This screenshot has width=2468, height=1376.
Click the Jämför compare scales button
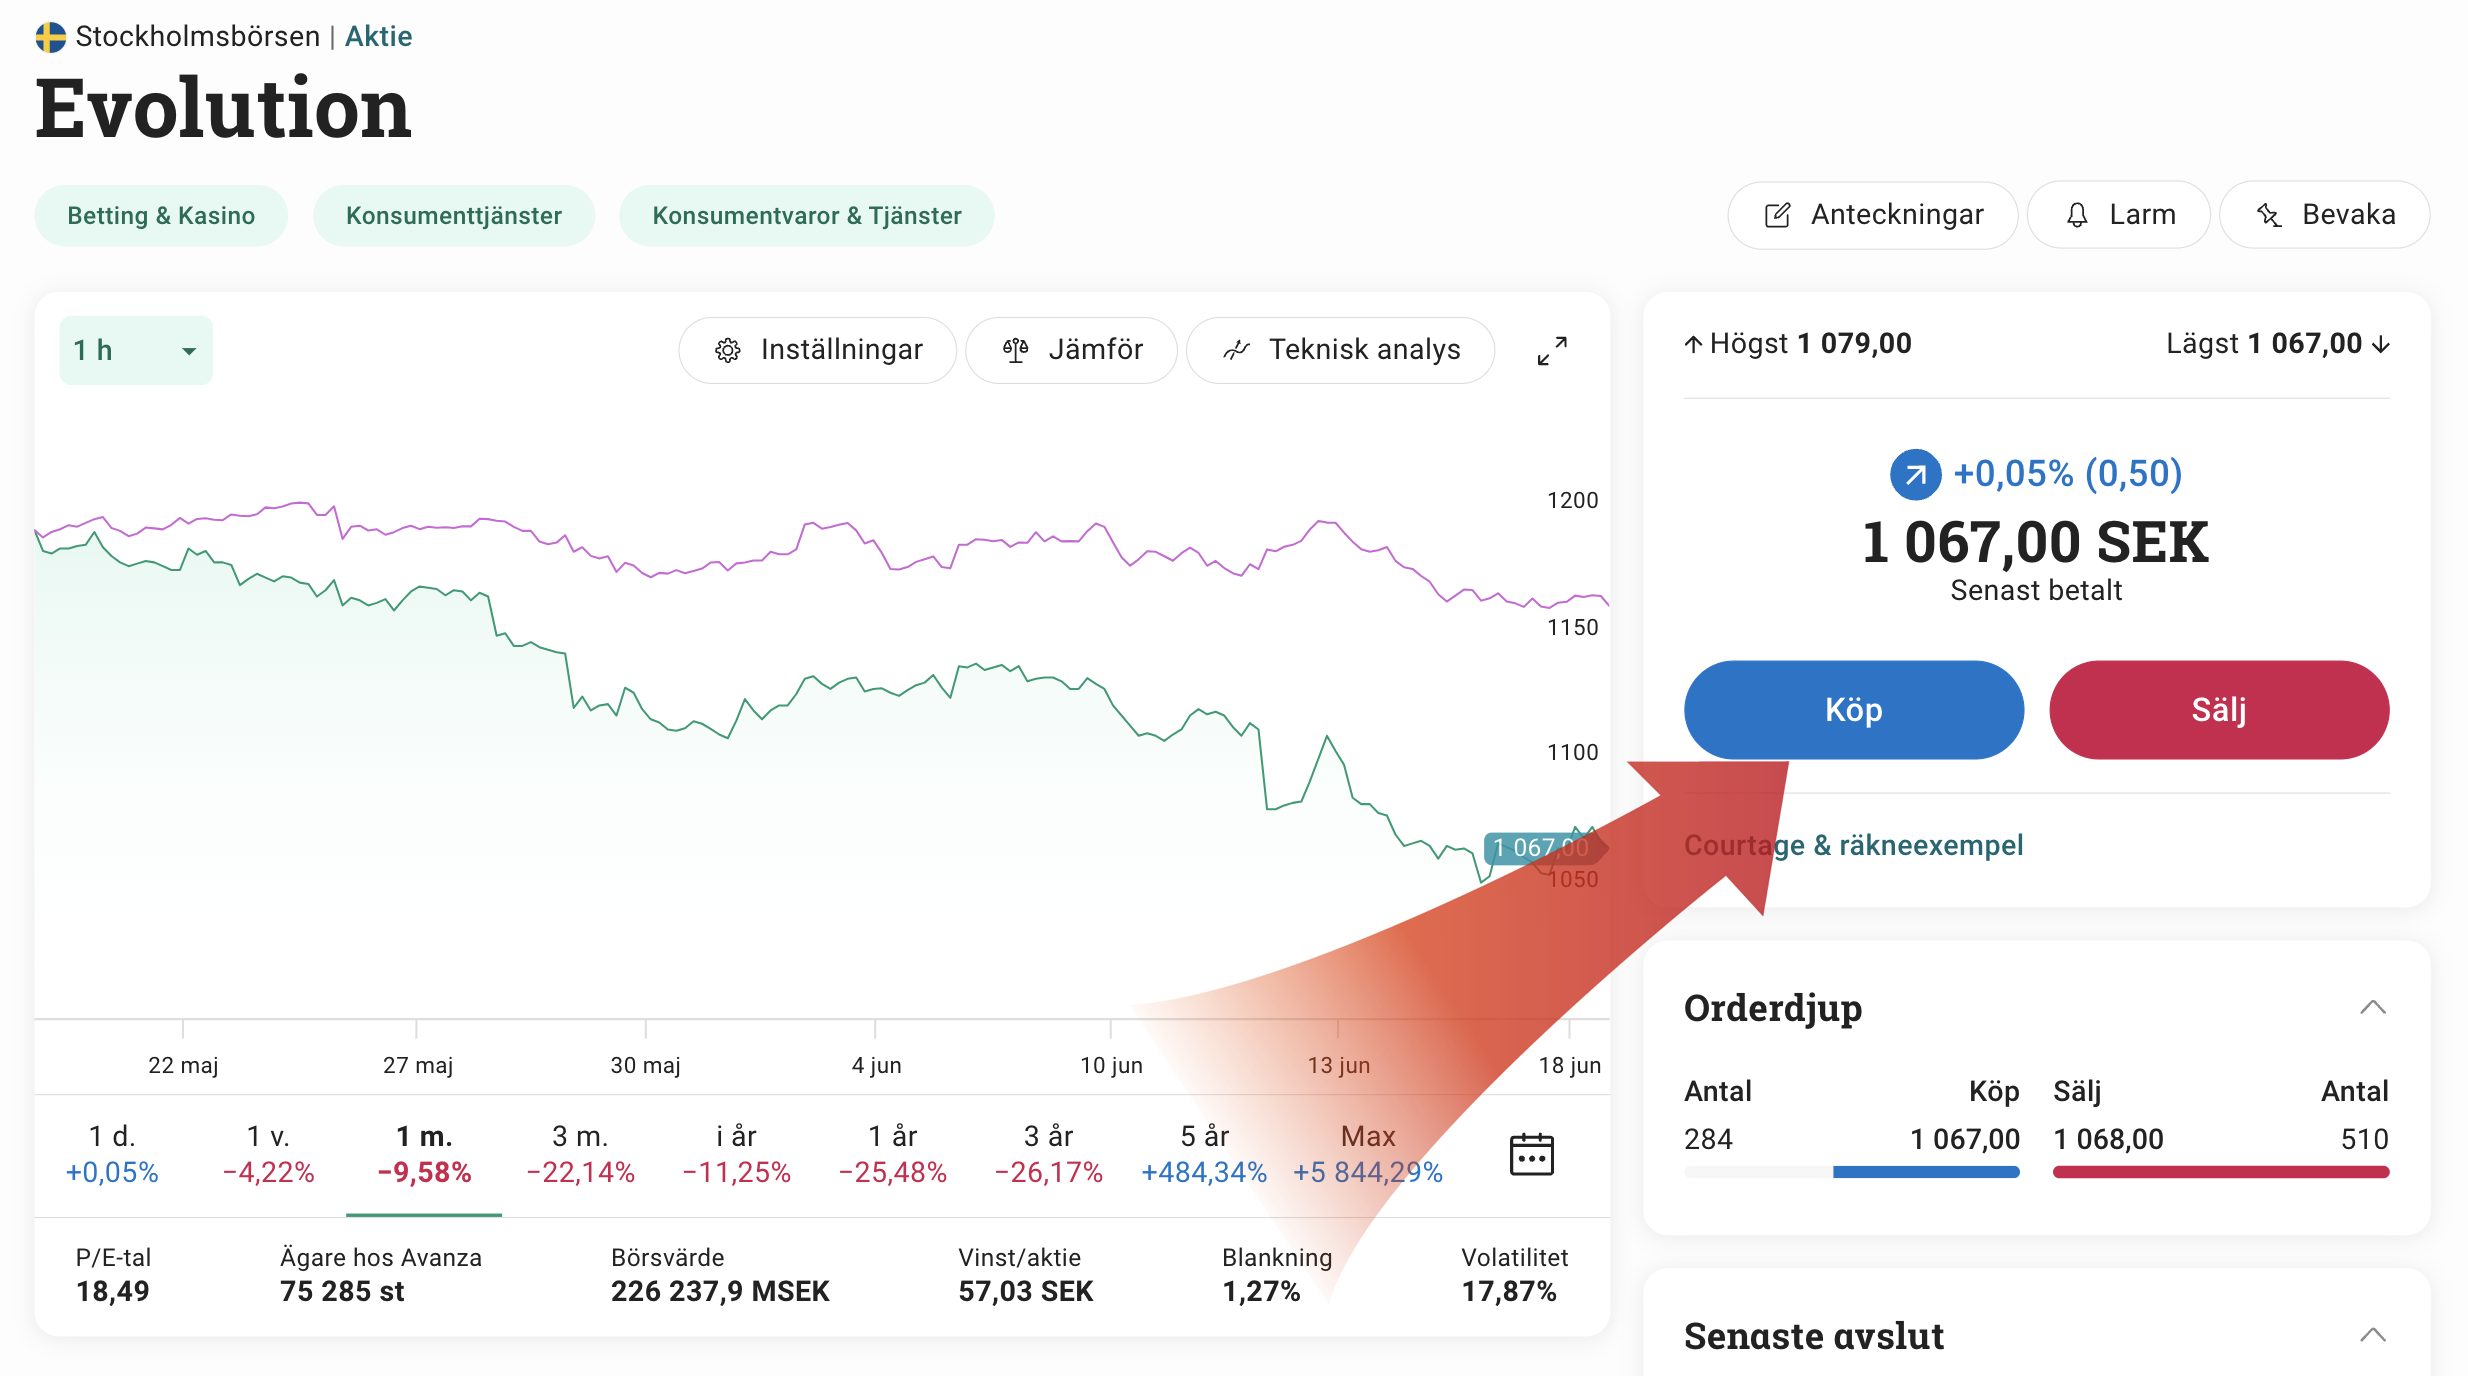[x=1071, y=350]
